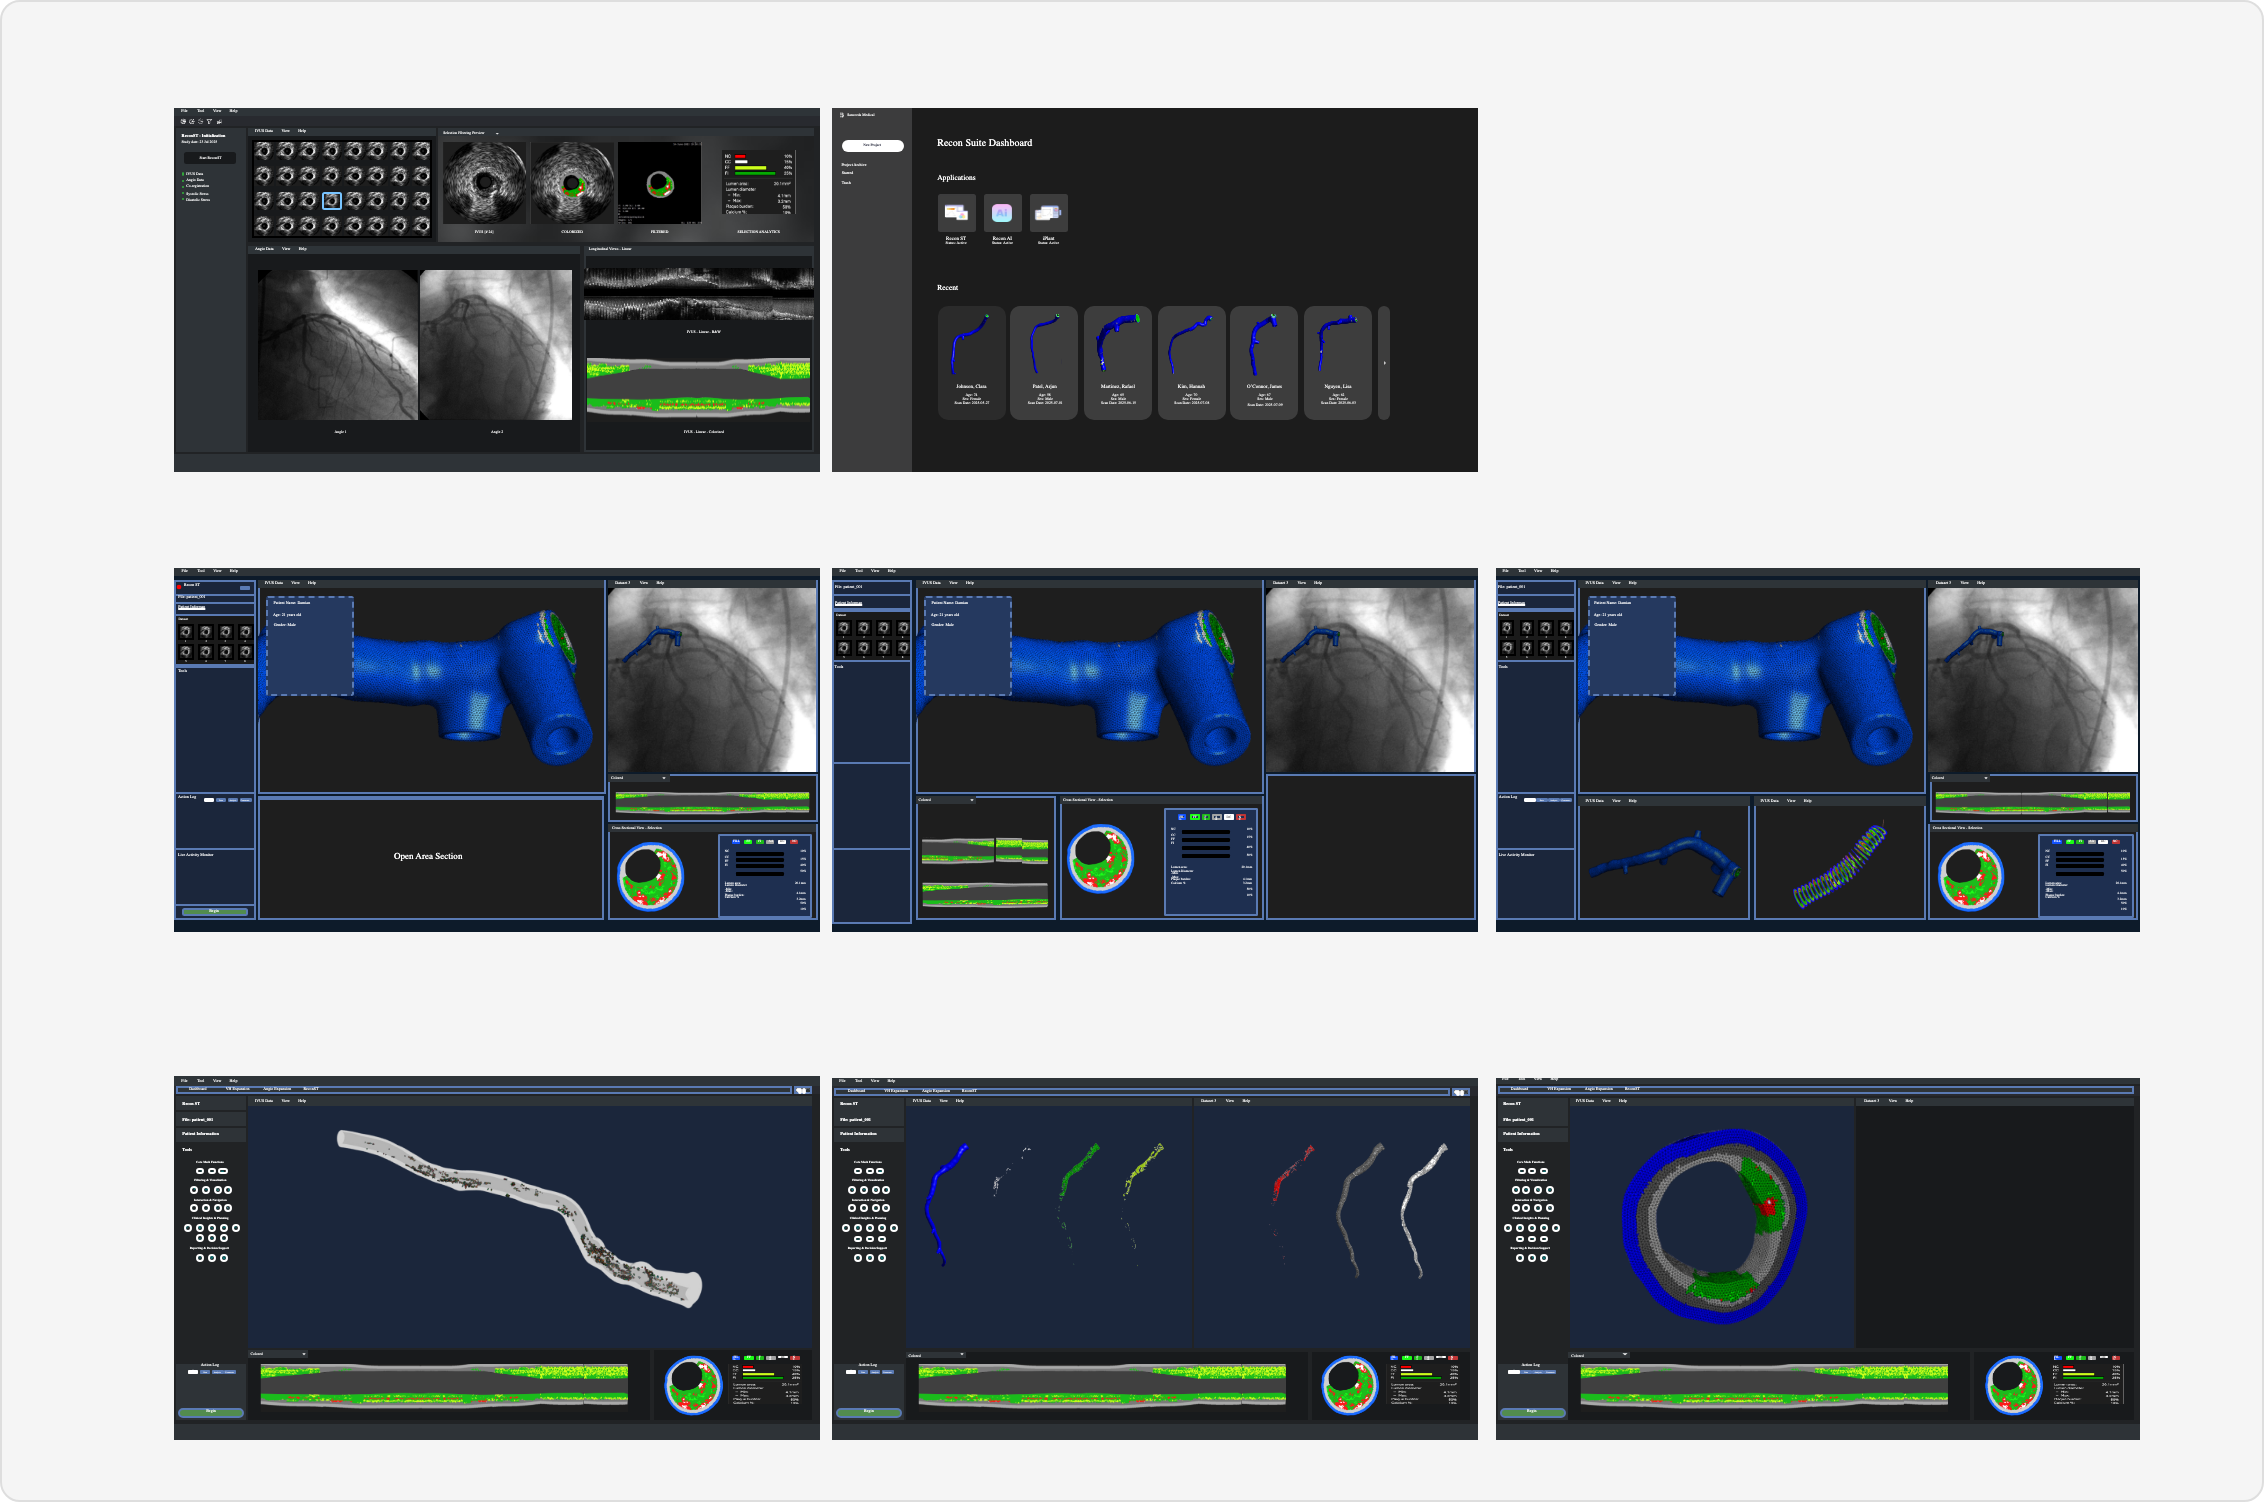
Task: Open Trash in the dashboard sidebar
Action: tap(846, 182)
